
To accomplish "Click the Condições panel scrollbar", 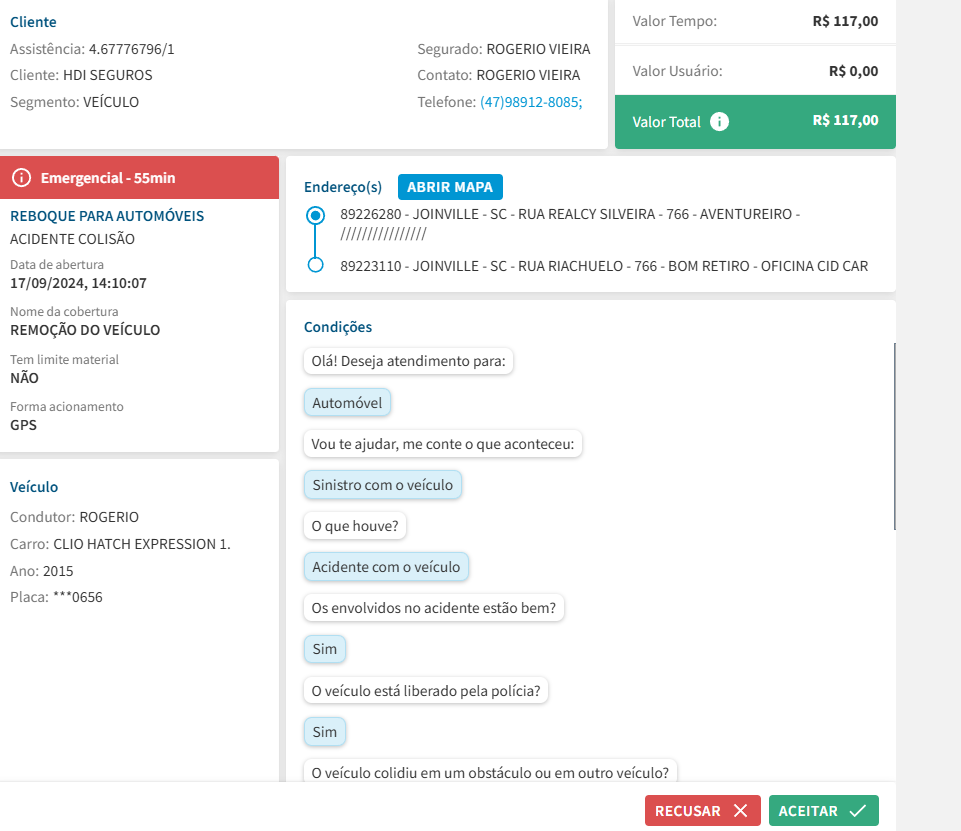I will pos(894,436).
